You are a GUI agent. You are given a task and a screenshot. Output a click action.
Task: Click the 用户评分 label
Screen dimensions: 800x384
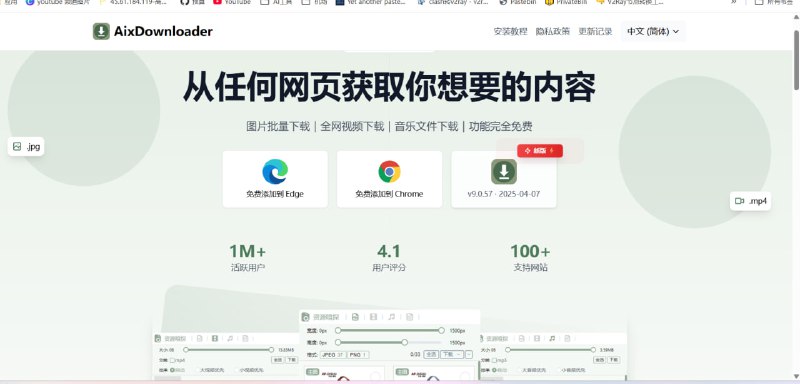coord(389,267)
